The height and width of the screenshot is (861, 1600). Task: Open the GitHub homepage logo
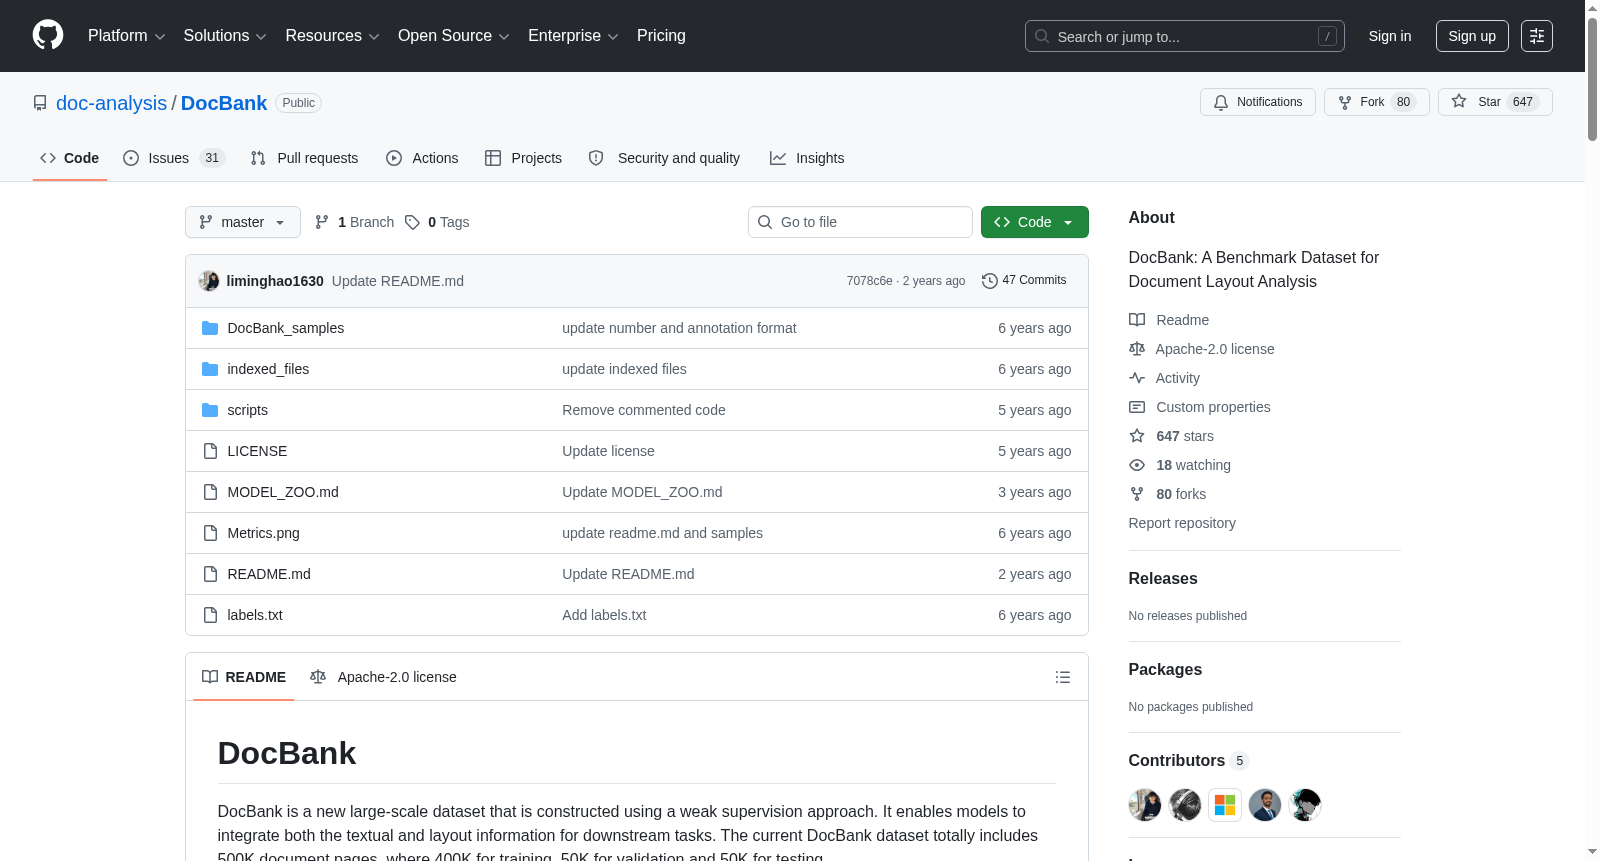(48, 35)
